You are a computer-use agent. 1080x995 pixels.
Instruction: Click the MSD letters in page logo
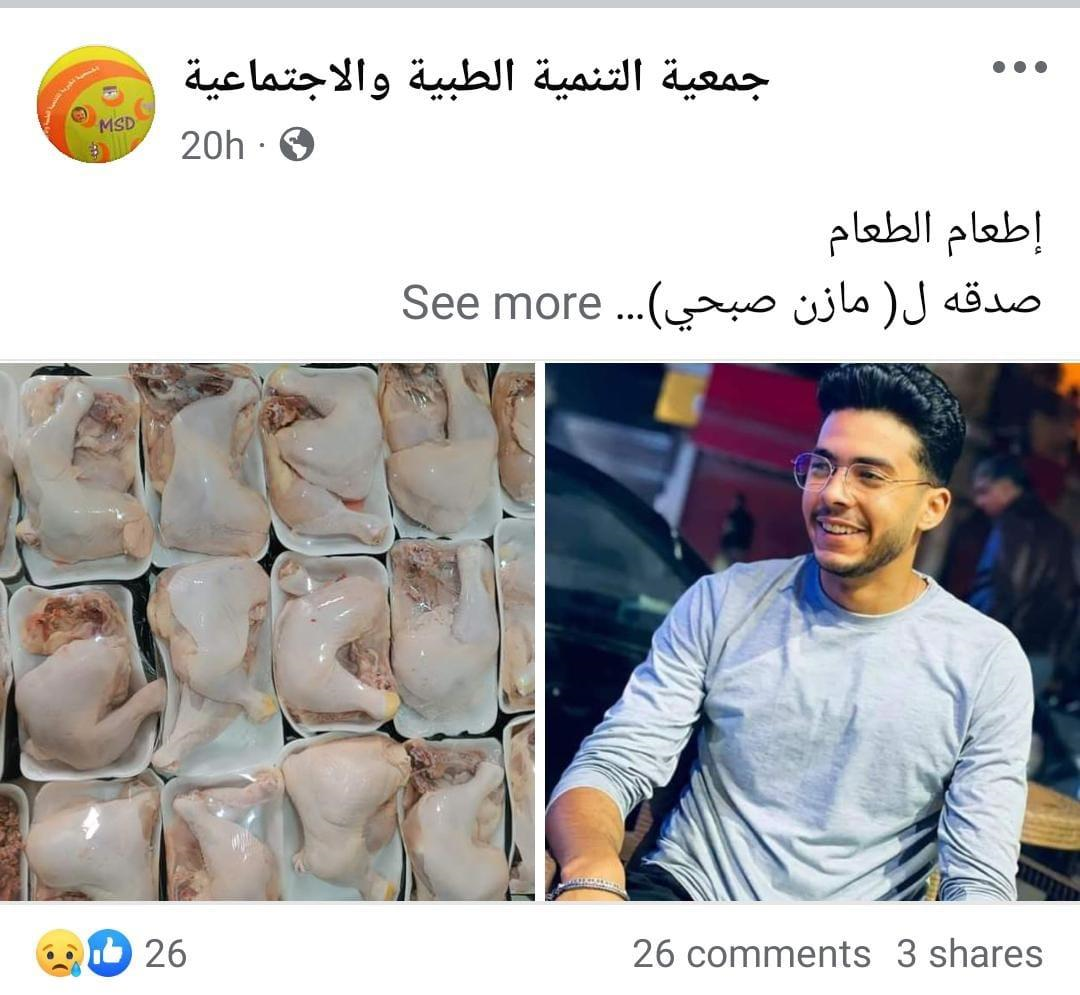pos(117,125)
